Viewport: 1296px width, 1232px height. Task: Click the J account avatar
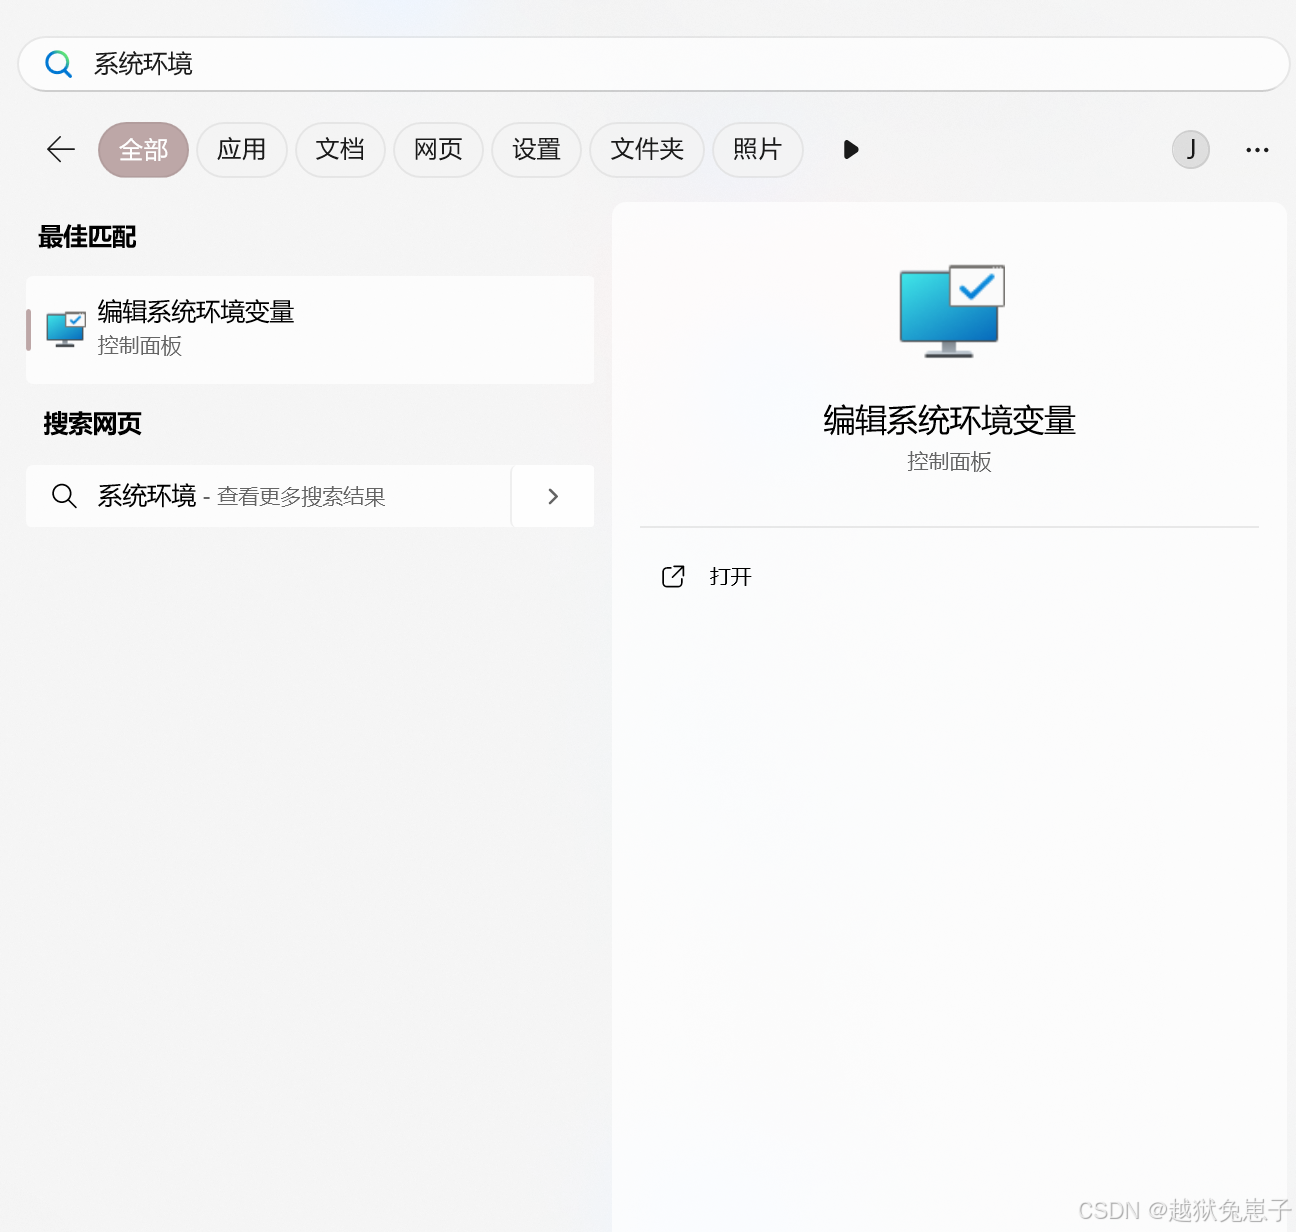pos(1190,149)
